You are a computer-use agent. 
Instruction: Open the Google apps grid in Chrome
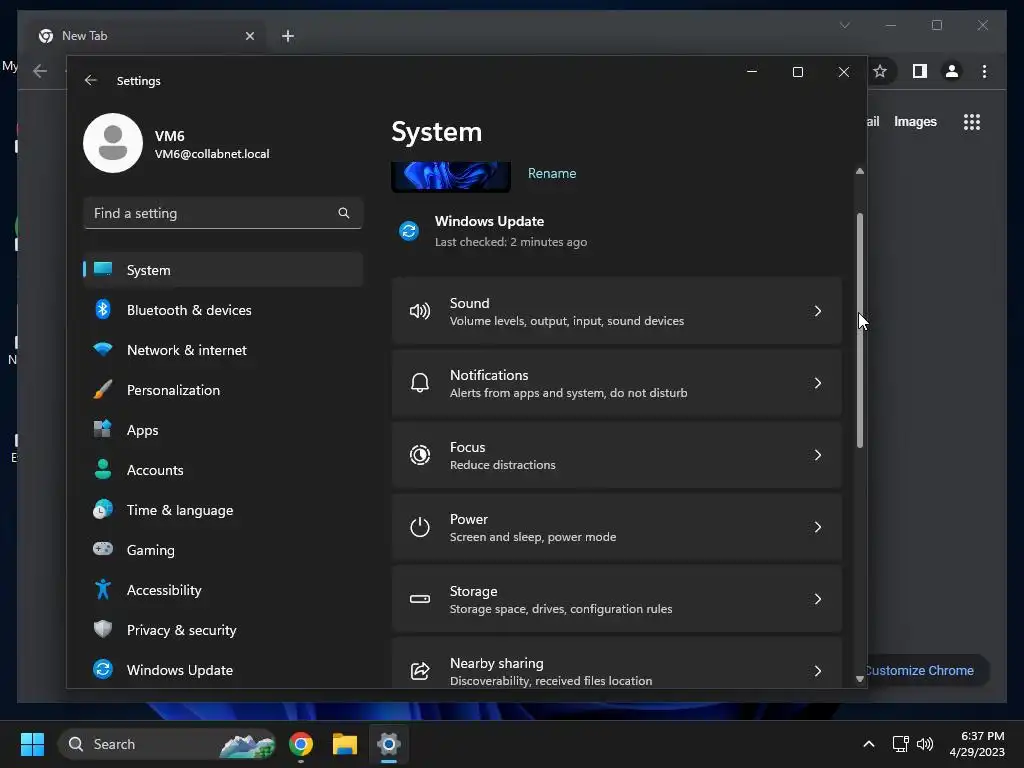(972, 121)
